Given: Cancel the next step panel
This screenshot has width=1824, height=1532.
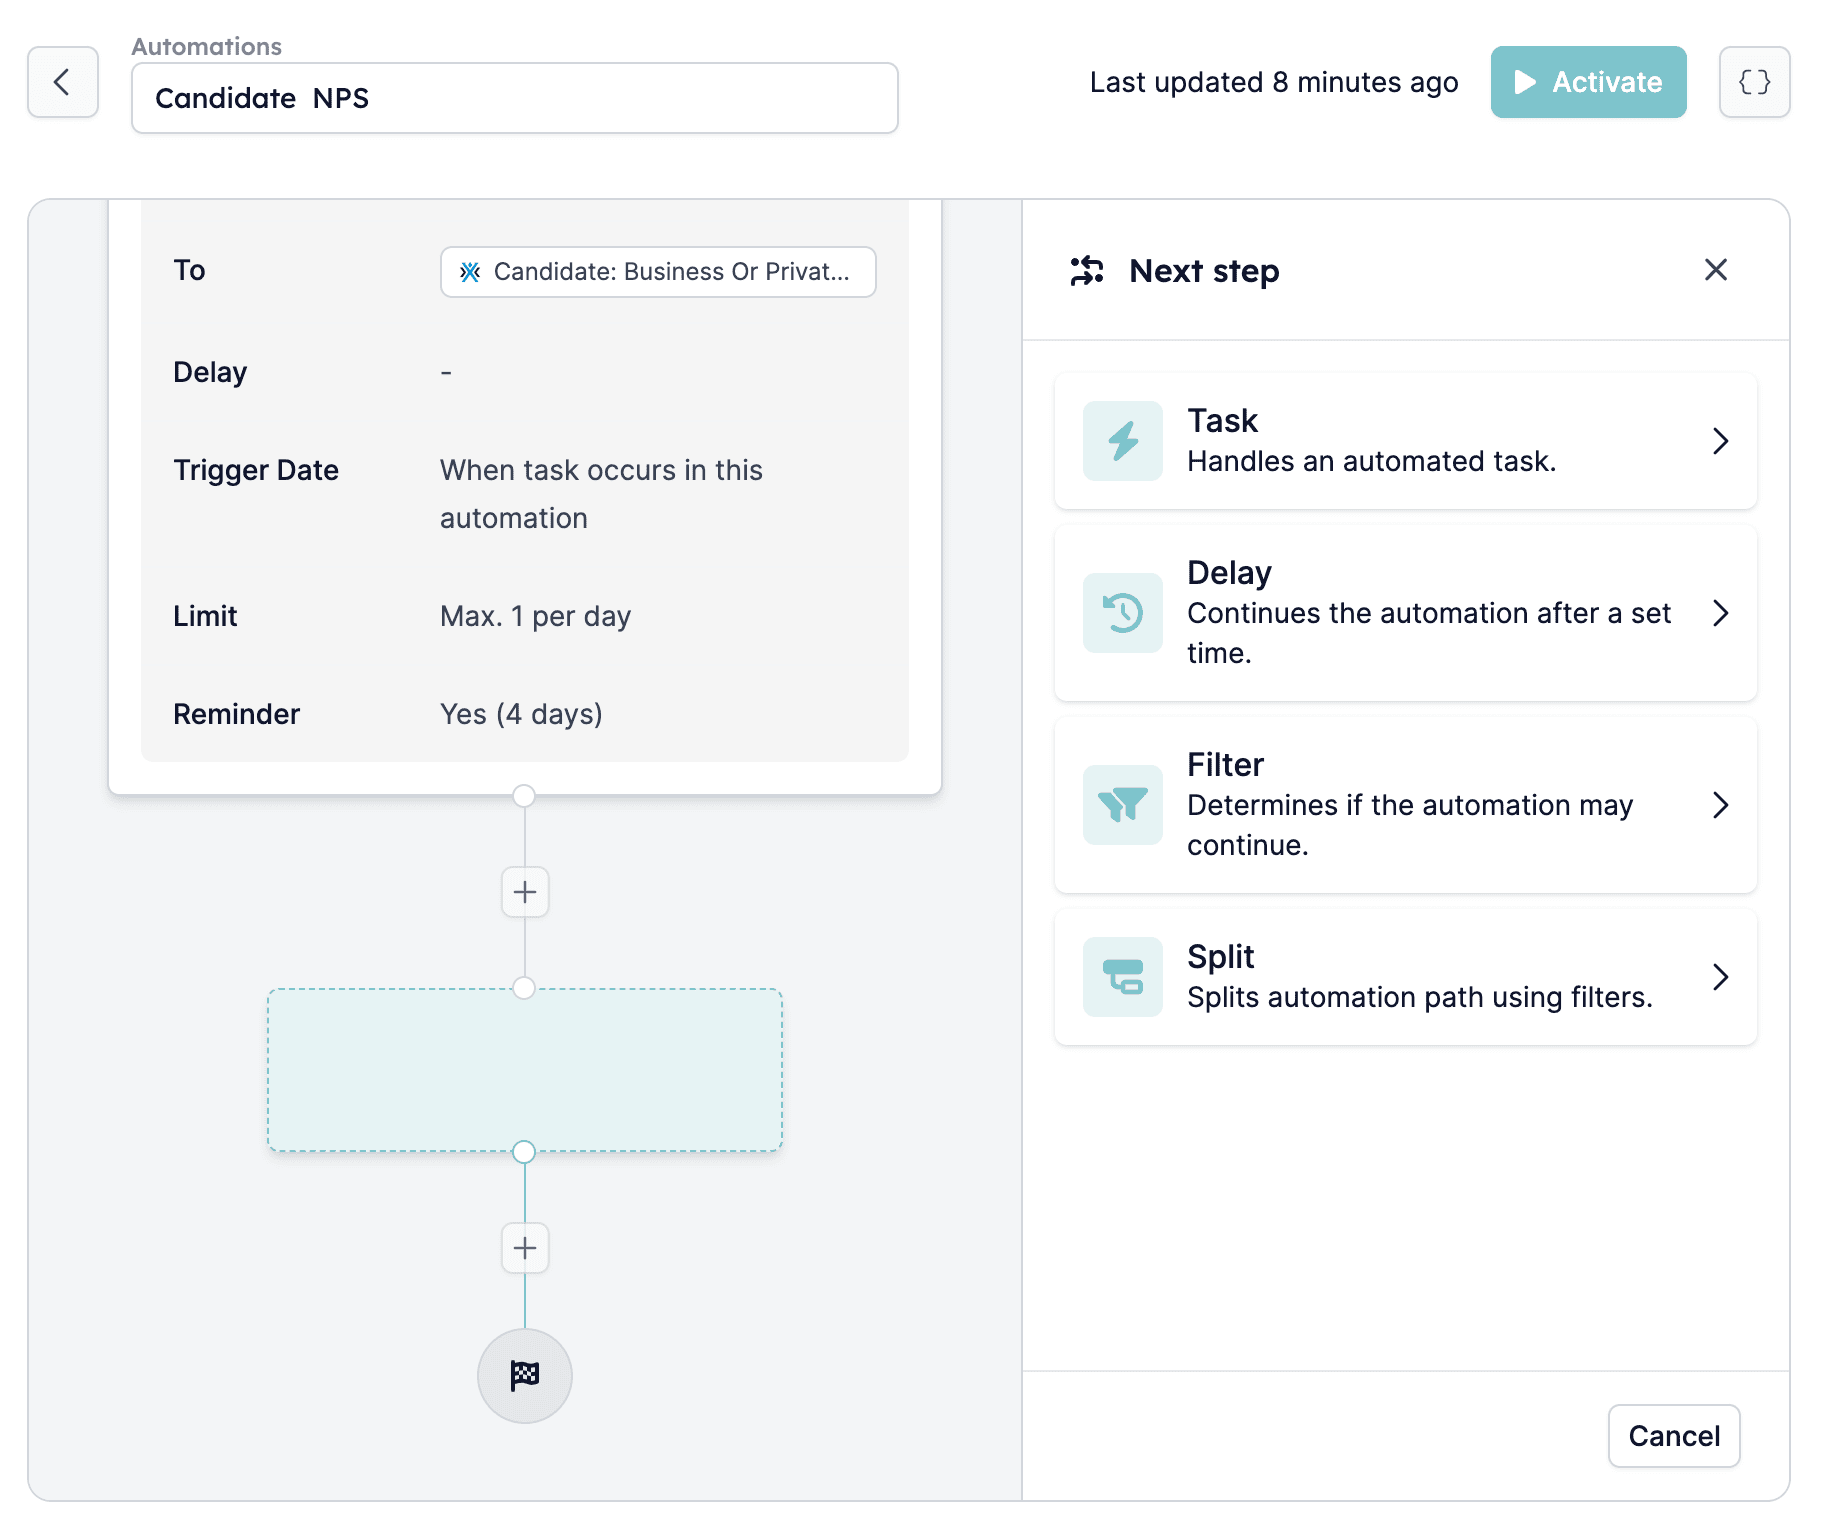Looking at the screenshot, I should point(1674,1436).
